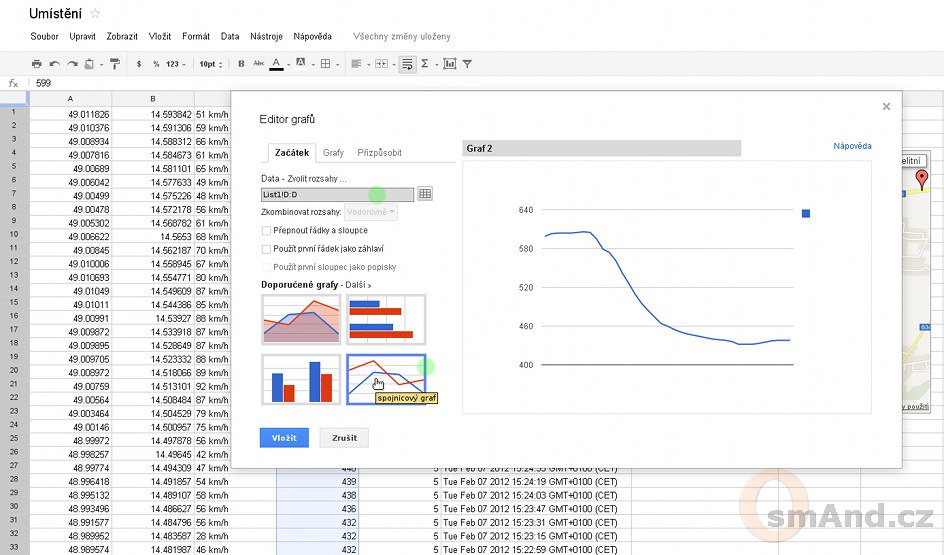Click the blue legend square in chart preview
Viewport: 944px width, 555px height.
pyautogui.click(x=806, y=214)
